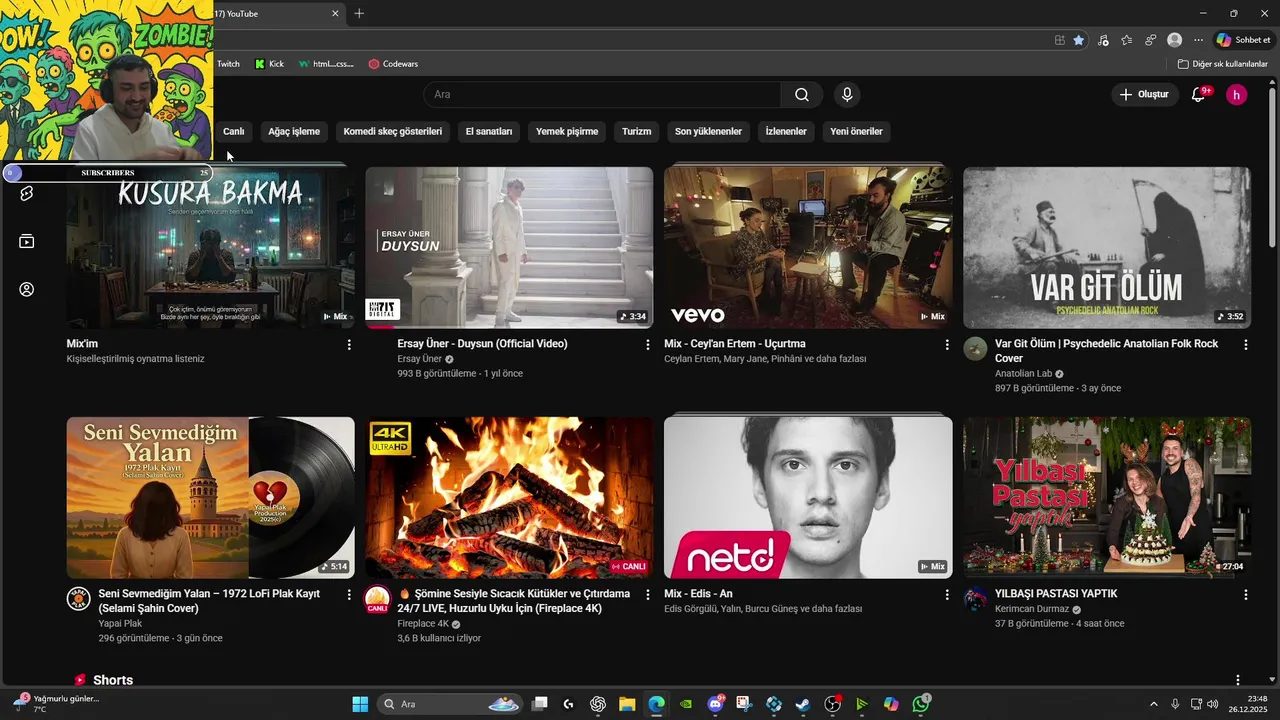Open the Twitch bookmark
The image size is (1280, 720).
pyautogui.click(x=228, y=64)
